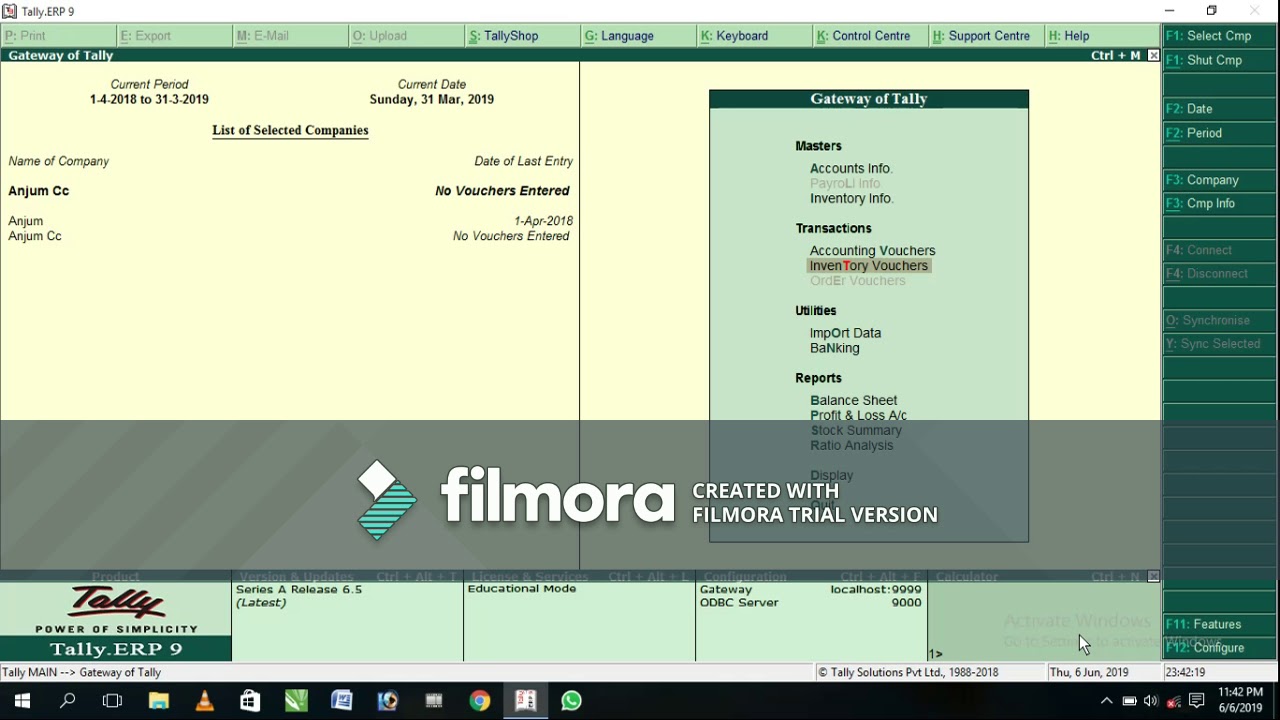1280x720 pixels.
Task: Check the battery status icon
Action: 1129,701
